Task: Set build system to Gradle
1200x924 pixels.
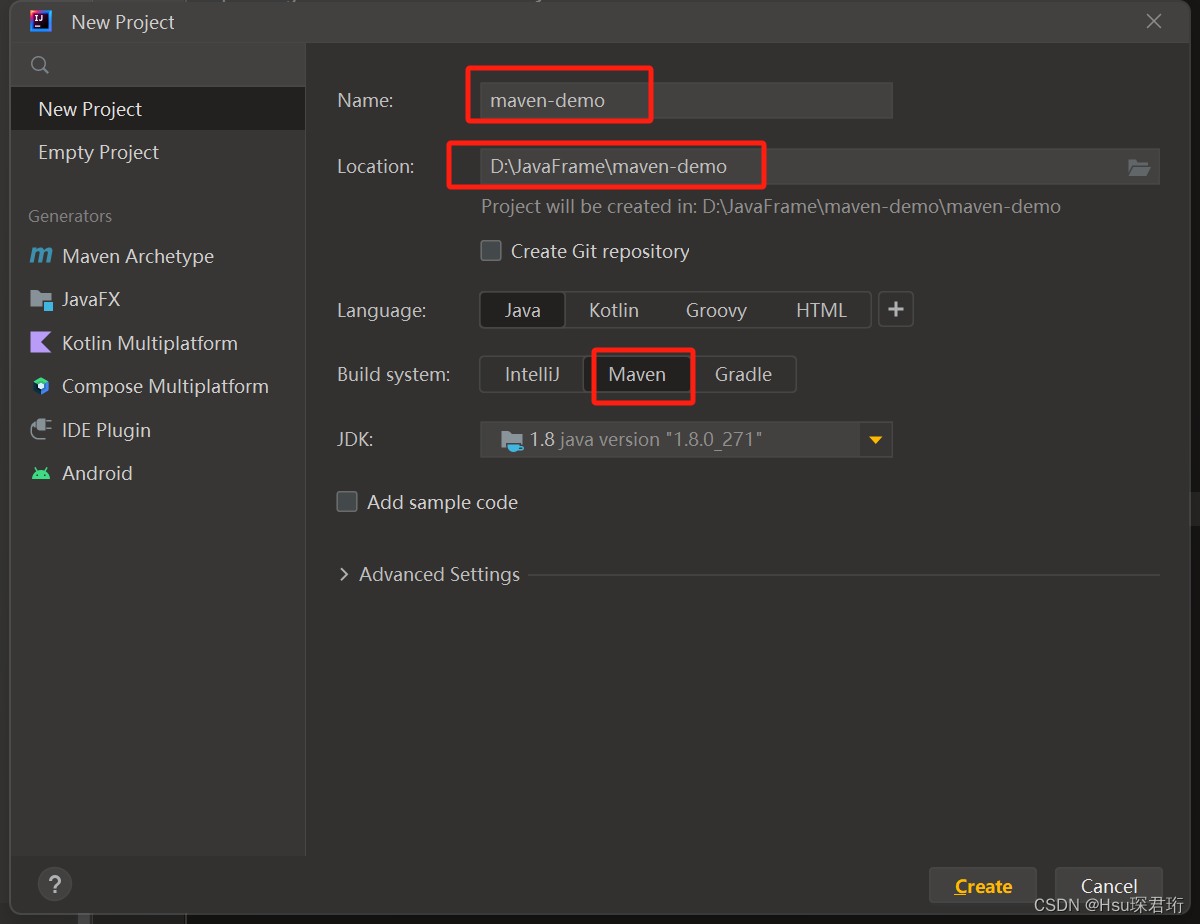Action: 743,374
